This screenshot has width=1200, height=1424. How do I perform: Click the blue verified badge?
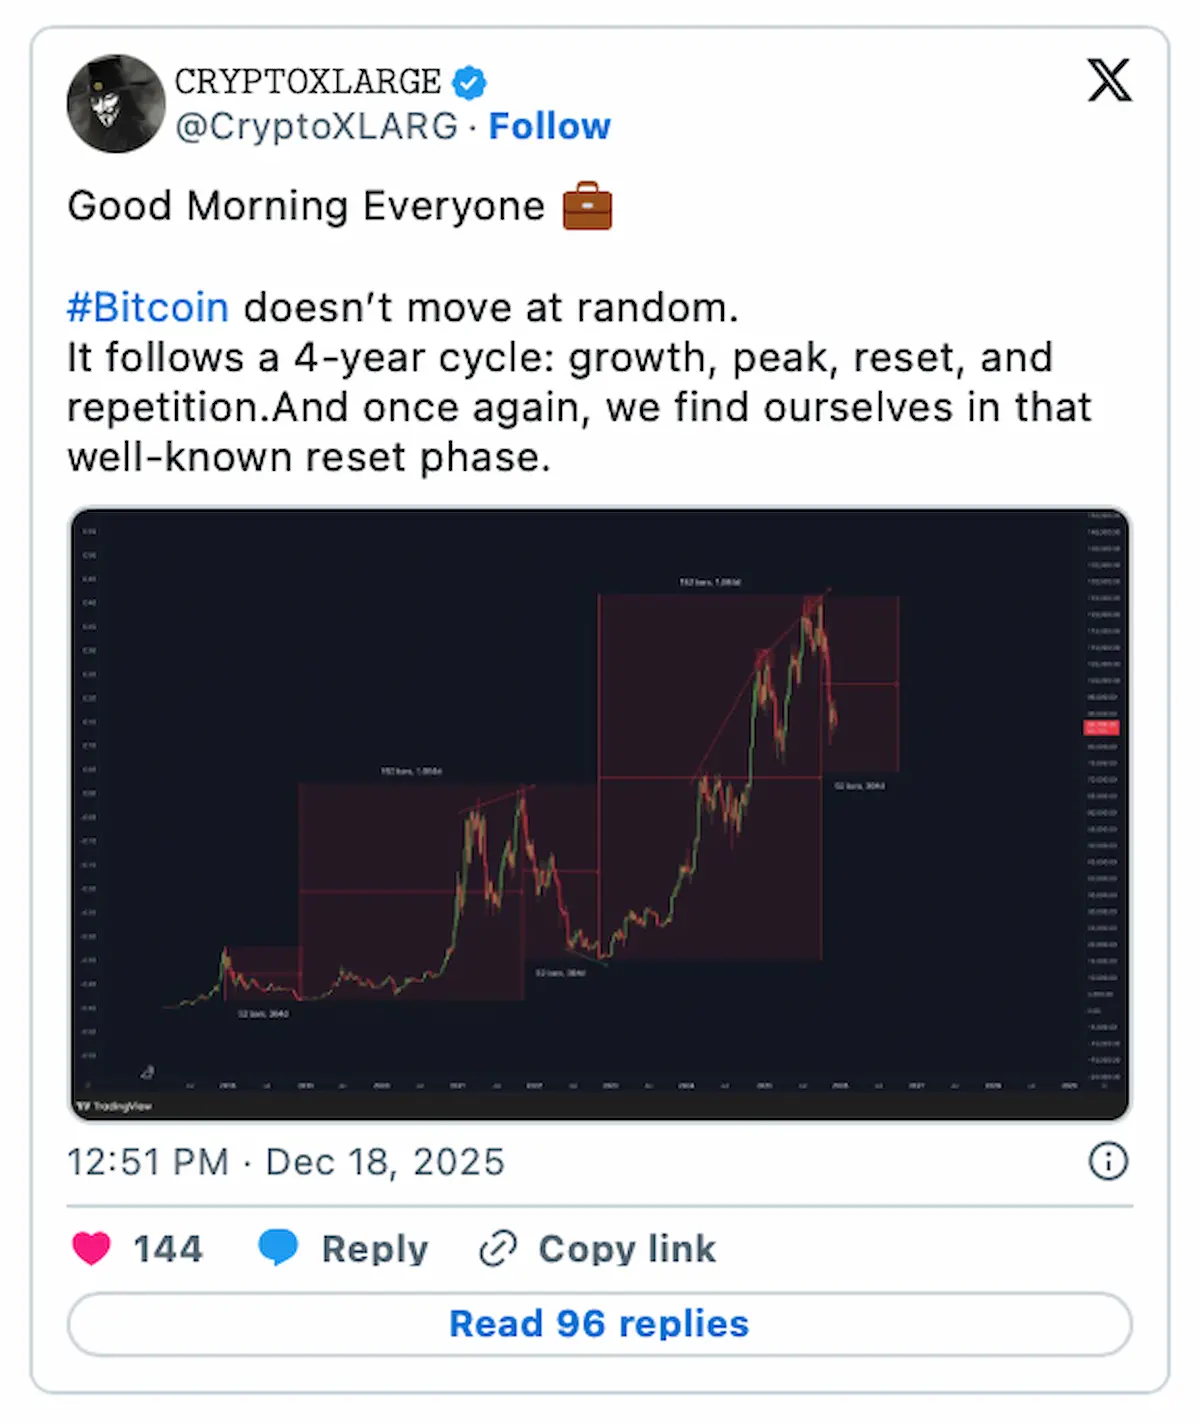pyautogui.click(x=469, y=82)
